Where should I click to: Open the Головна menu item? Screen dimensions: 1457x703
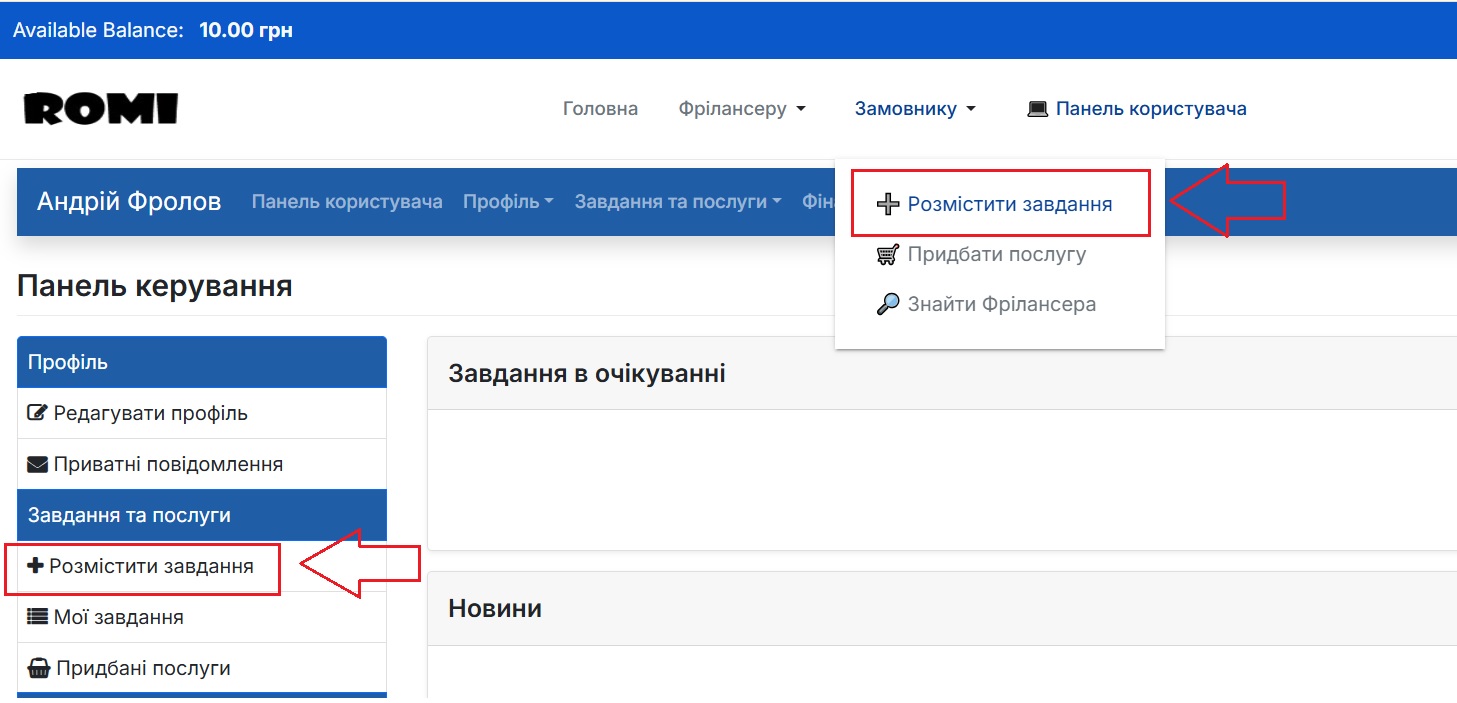(600, 108)
